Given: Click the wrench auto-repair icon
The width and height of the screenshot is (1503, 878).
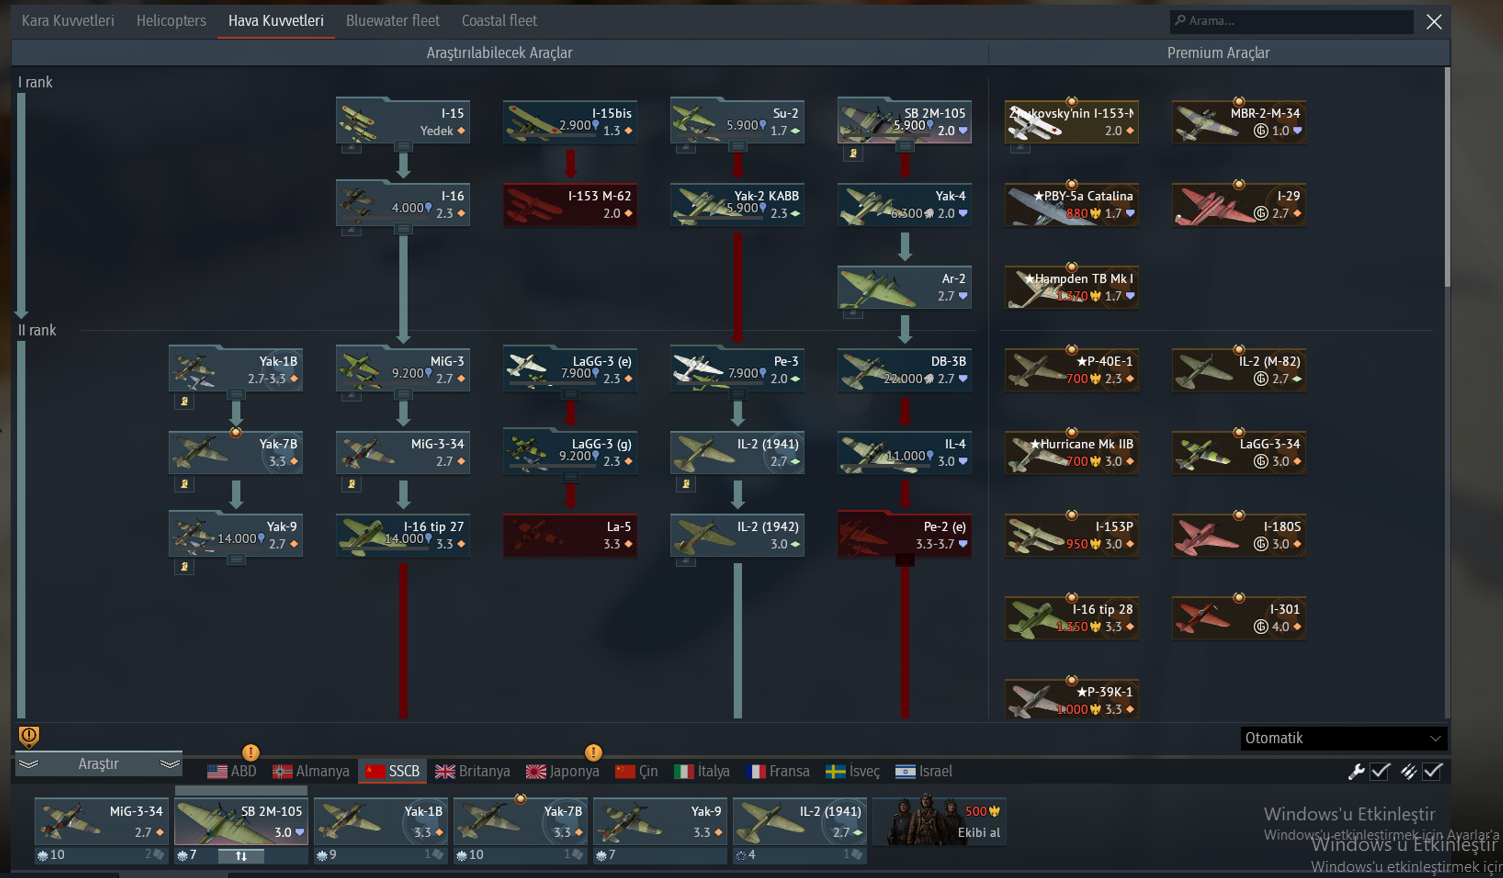Looking at the screenshot, I should [x=1356, y=771].
